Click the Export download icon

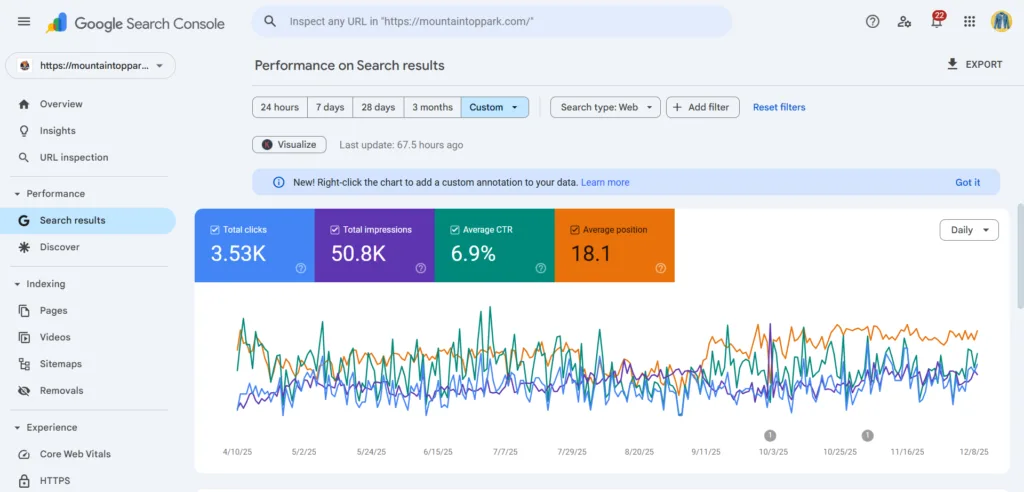pos(952,64)
